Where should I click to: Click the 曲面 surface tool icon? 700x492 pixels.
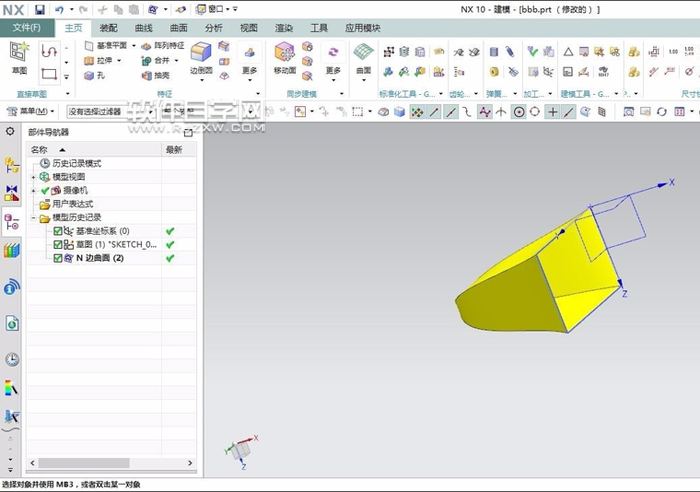364,57
